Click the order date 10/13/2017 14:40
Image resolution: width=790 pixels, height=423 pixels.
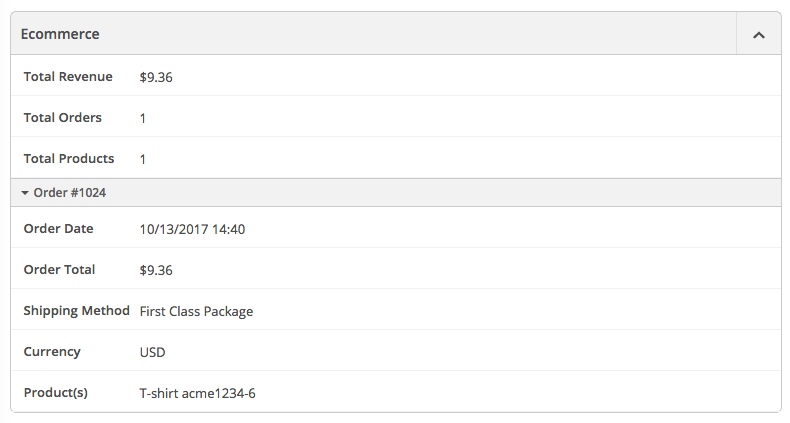pos(192,229)
